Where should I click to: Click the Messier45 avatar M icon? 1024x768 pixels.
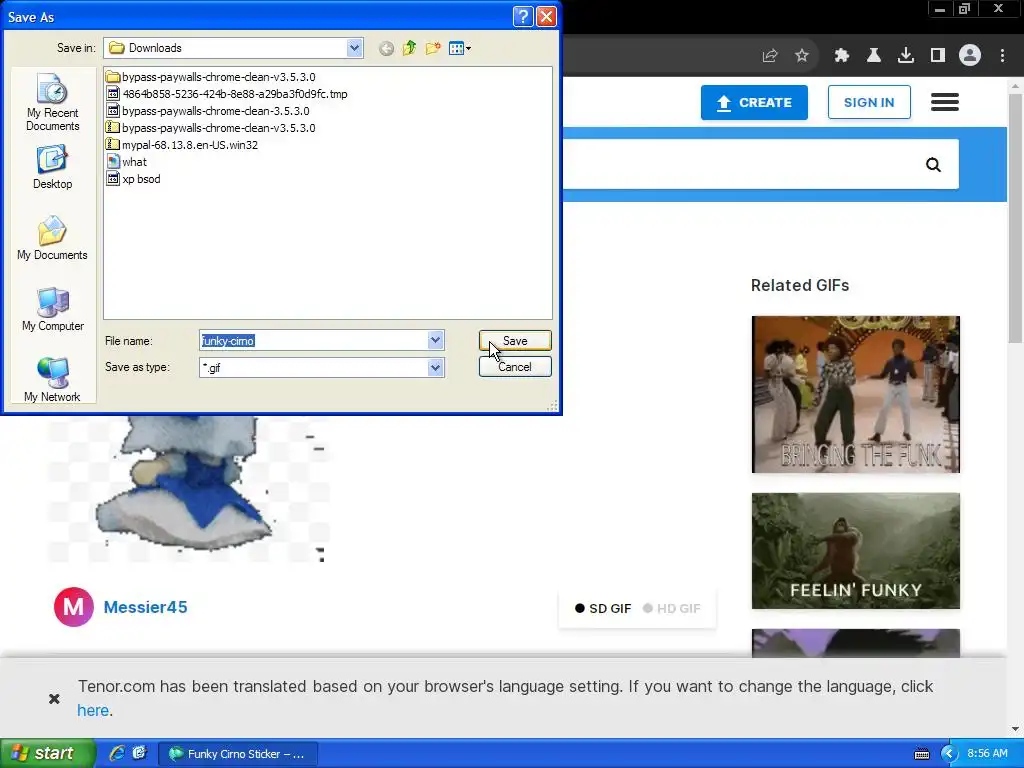[x=74, y=607]
